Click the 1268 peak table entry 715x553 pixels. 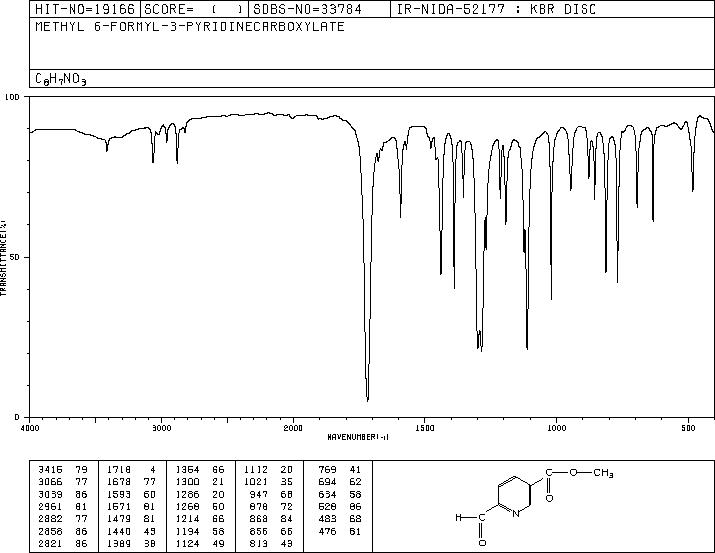click(x=187, y=506)
